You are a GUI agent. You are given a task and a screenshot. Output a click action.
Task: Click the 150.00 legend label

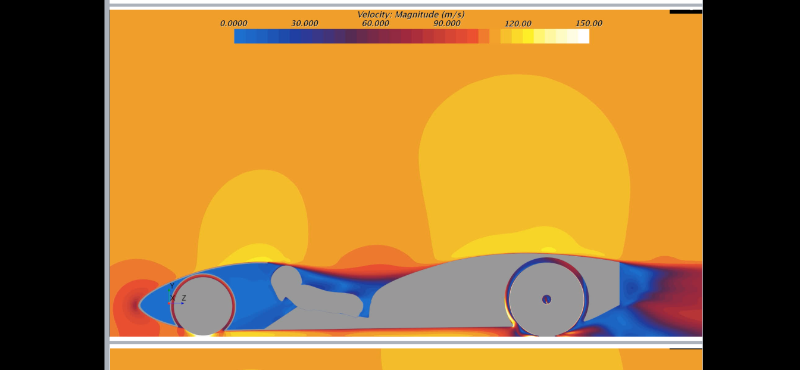coord(589,23)
